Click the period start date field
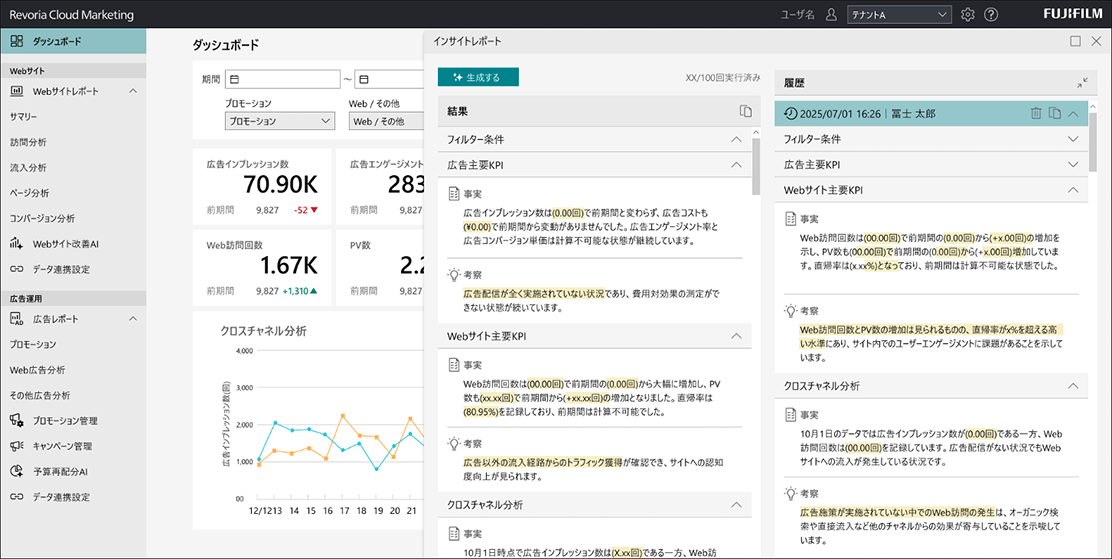 click(x=283, y=79)
